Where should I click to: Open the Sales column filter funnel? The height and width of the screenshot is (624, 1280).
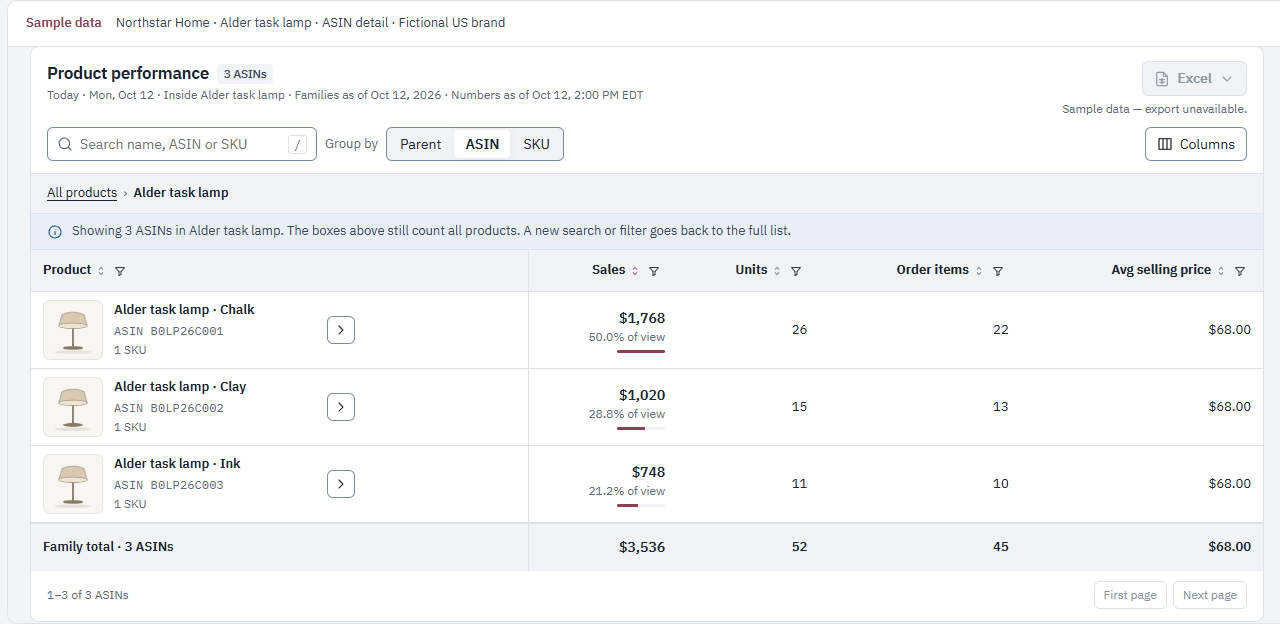pyautogui.click(x=654, y=270)
